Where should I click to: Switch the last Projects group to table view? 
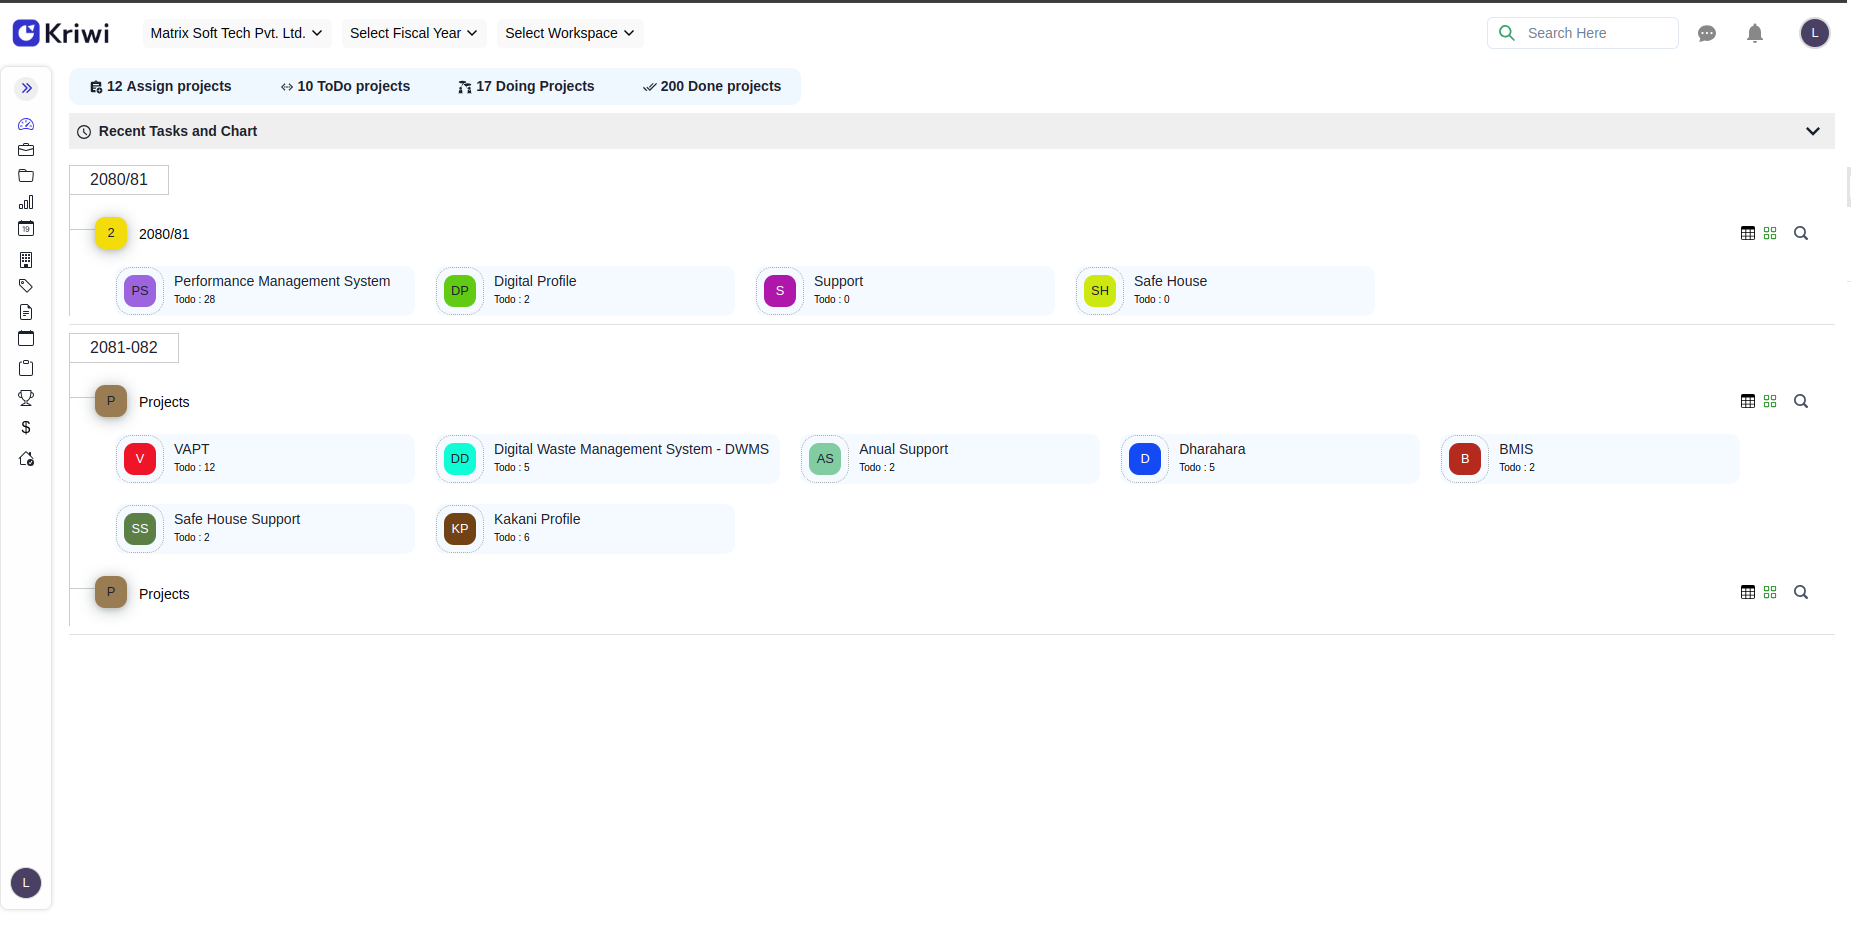(x=1747, y=592)
